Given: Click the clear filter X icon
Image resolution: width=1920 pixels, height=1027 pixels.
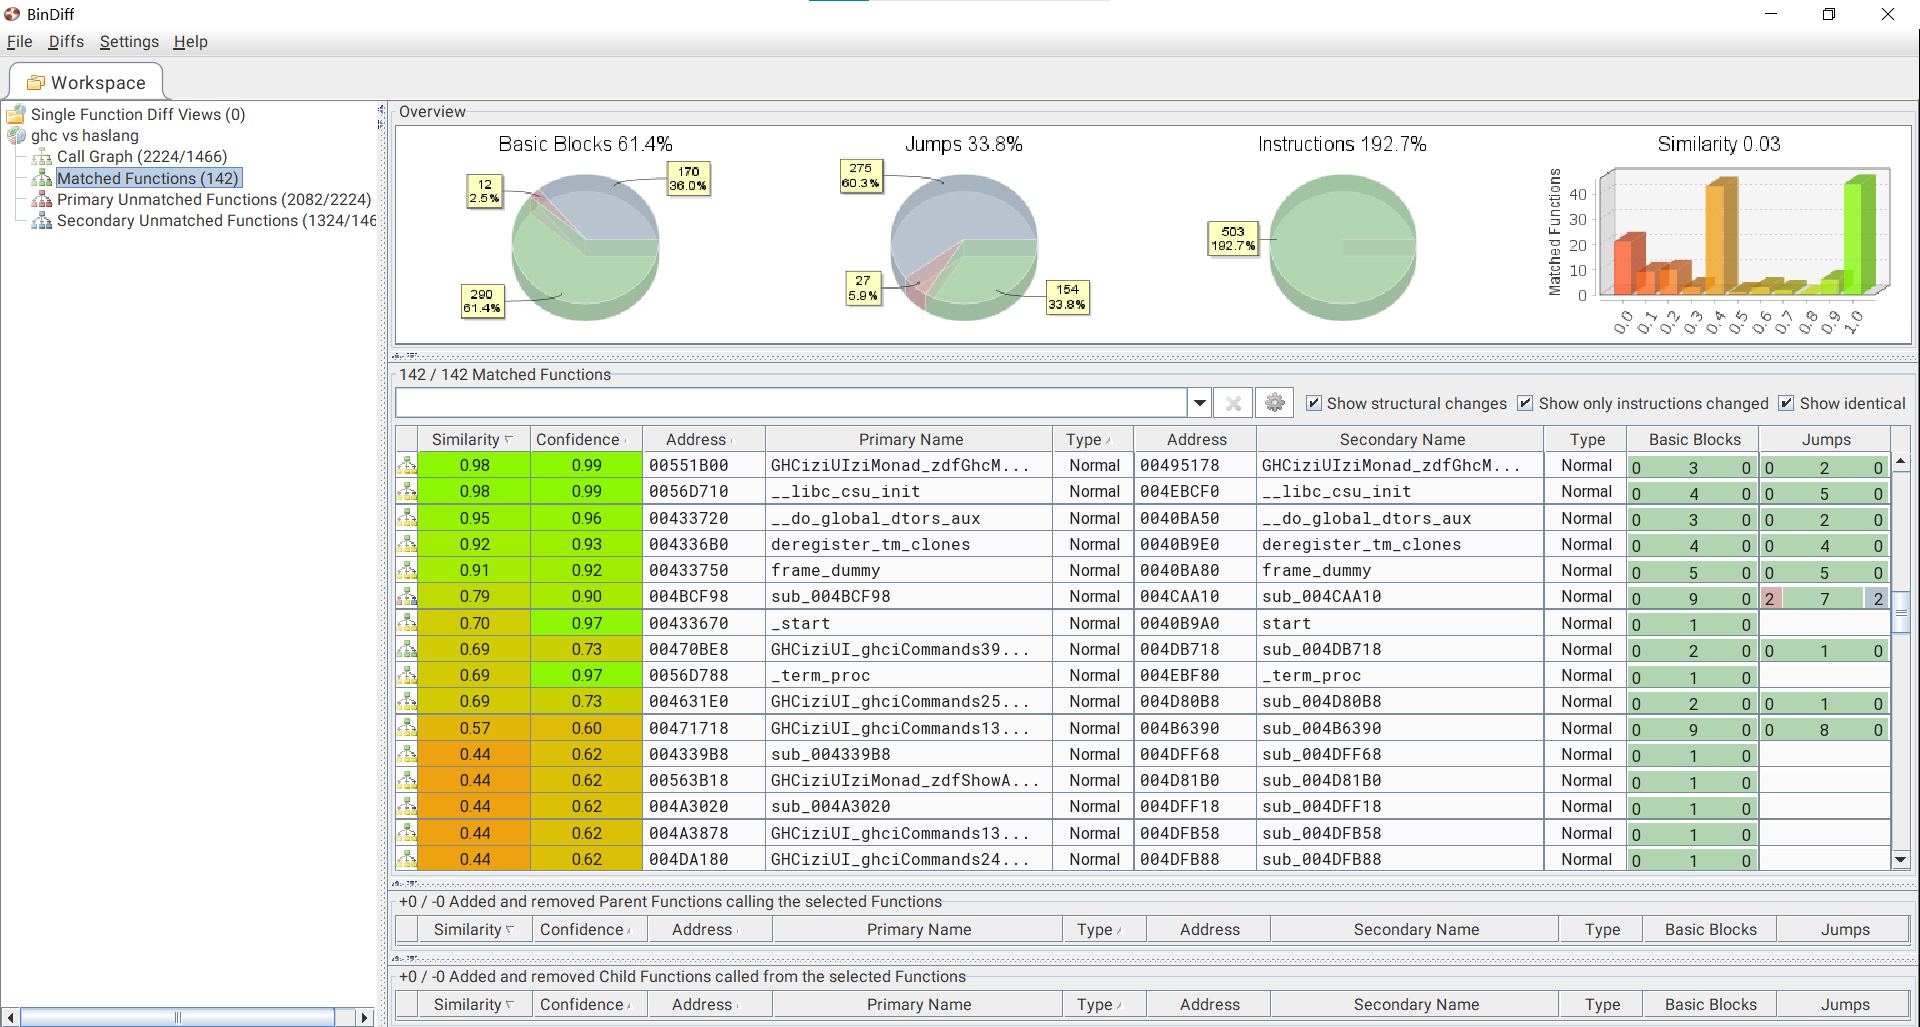Looking at the screenshot, I should tap(1233, 403).
